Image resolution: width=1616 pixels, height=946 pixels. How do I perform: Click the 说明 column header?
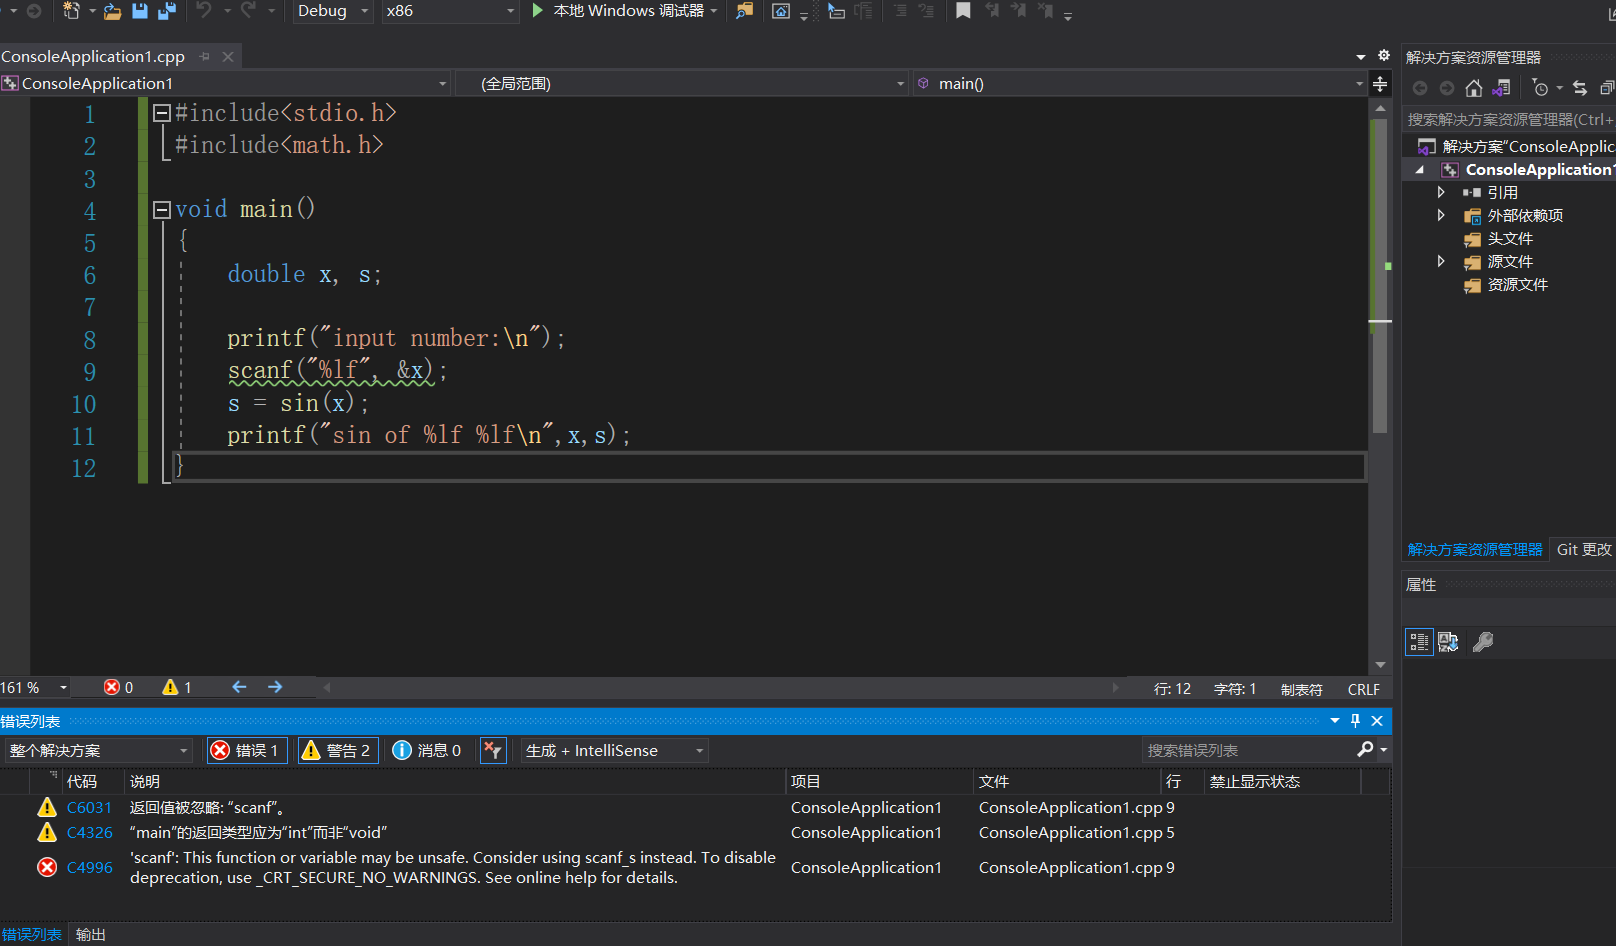click(x=455, y=781)
